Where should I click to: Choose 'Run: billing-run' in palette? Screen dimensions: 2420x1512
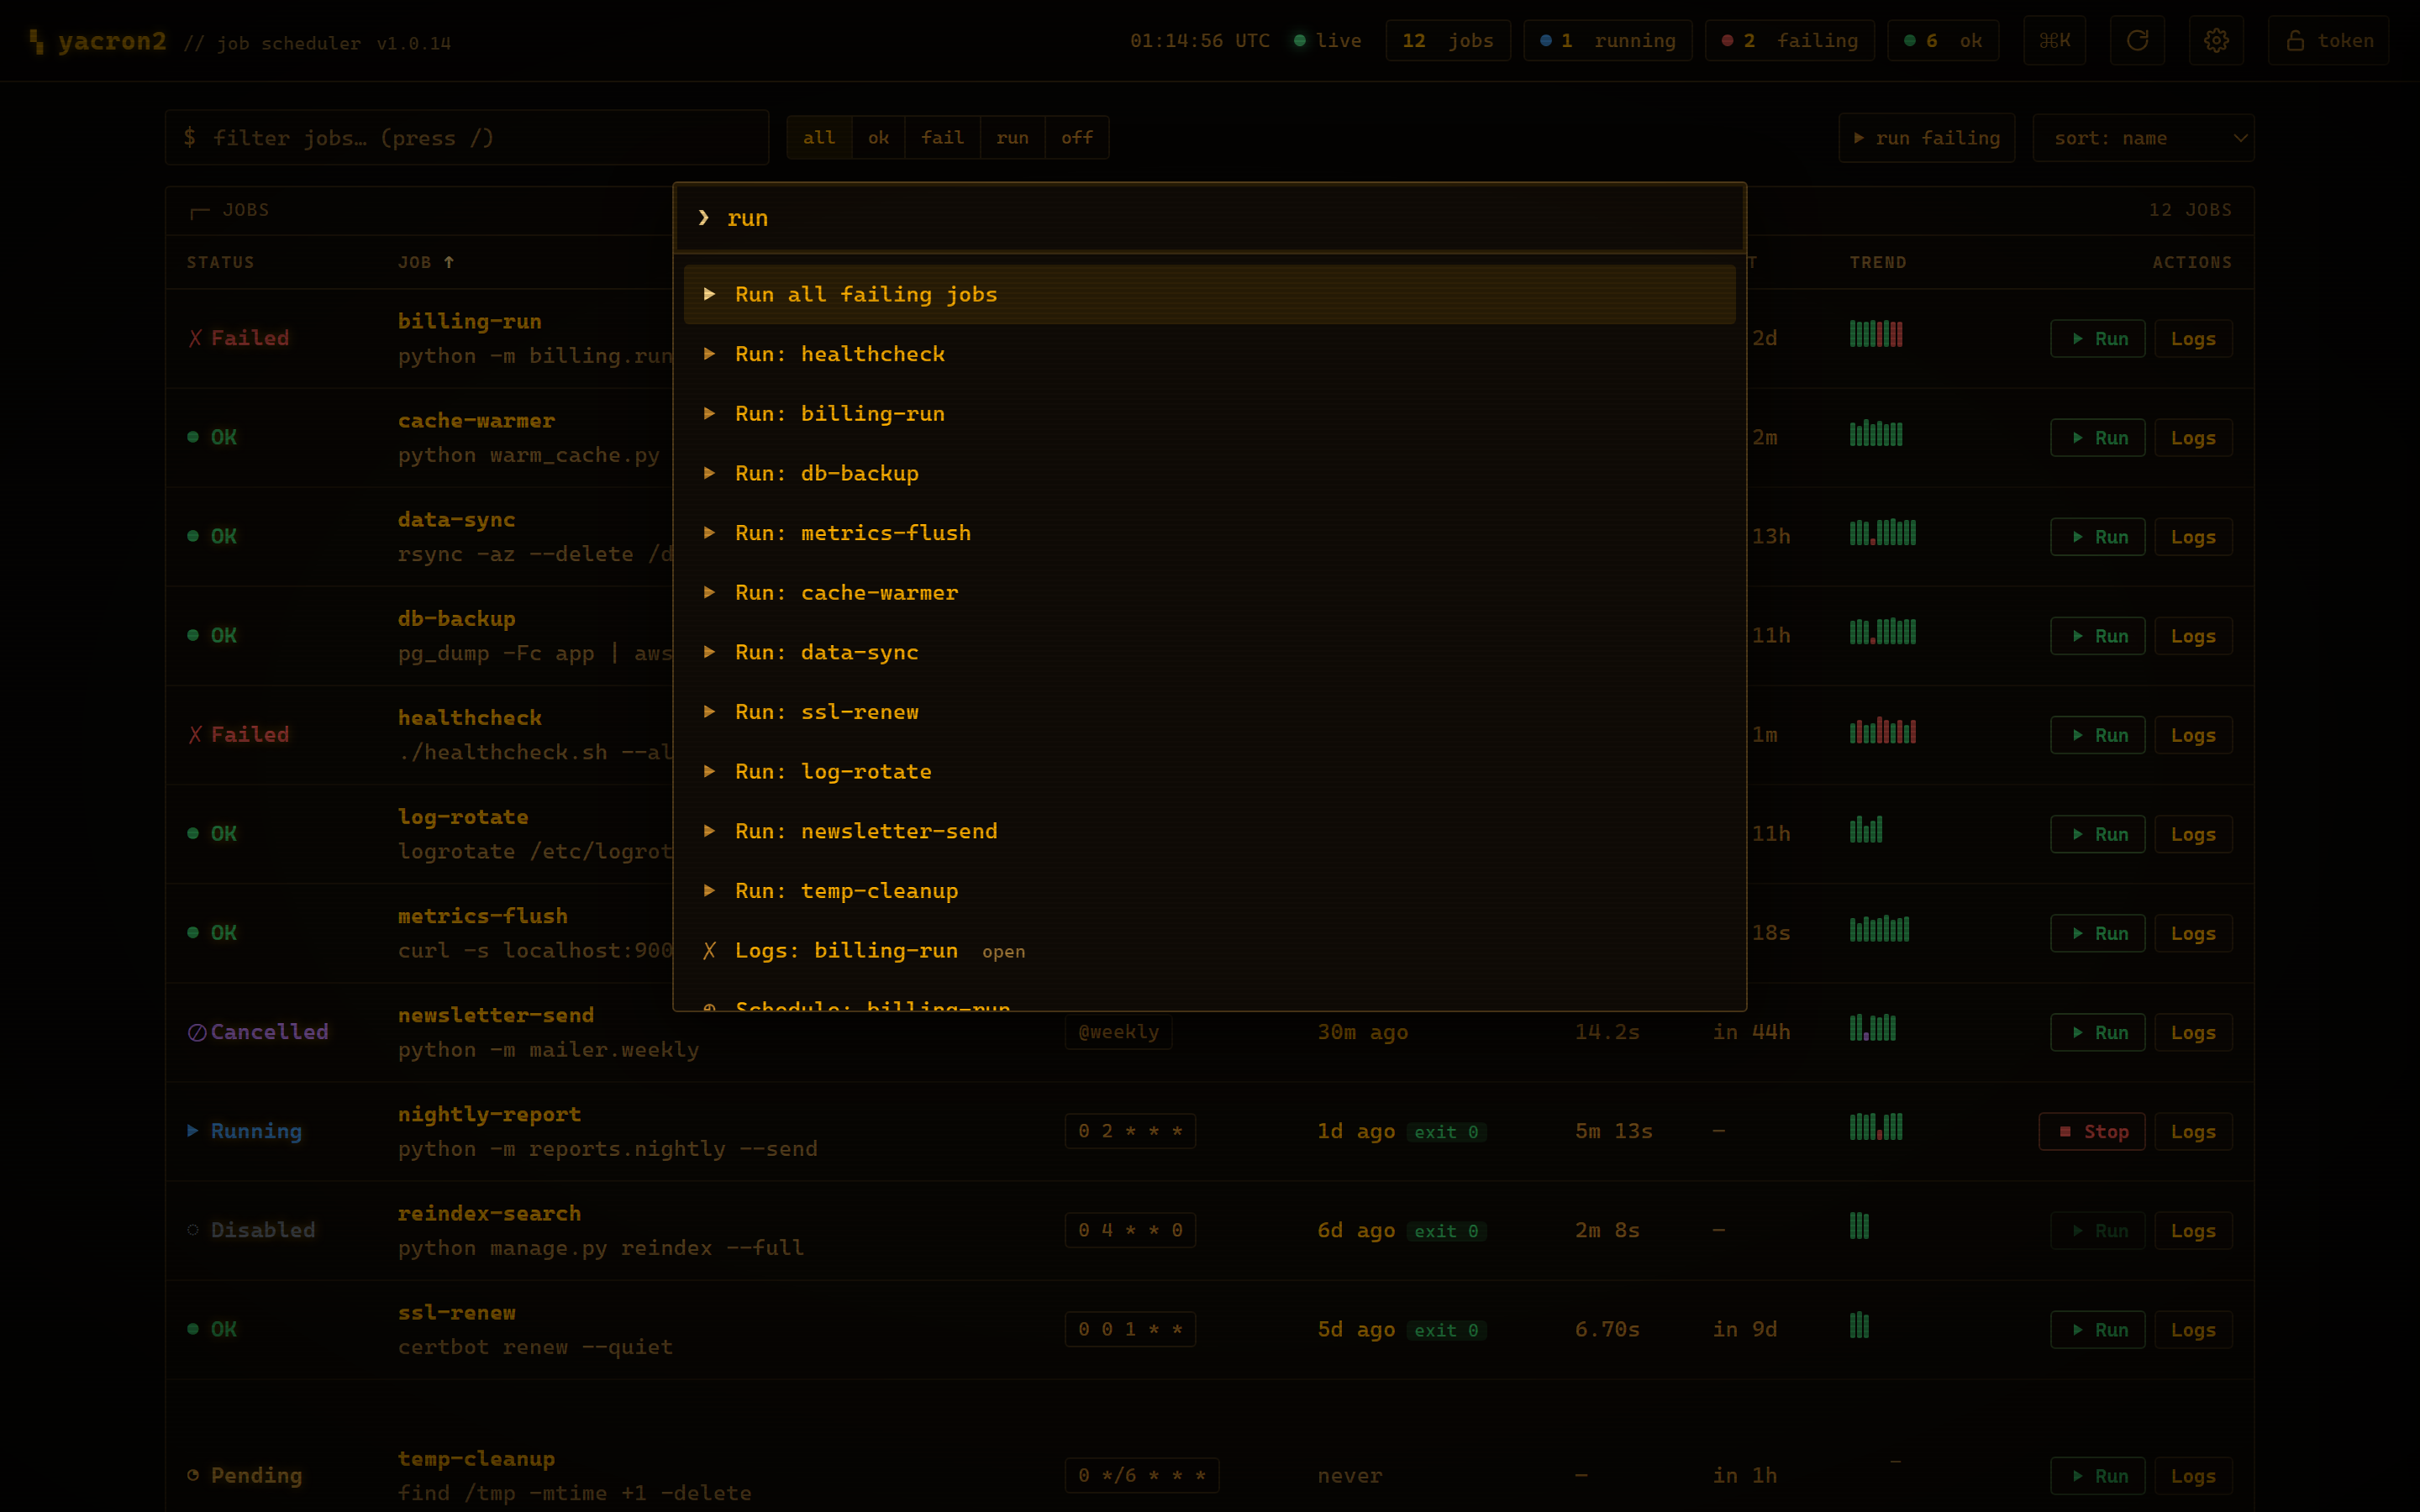[1209, 413]
